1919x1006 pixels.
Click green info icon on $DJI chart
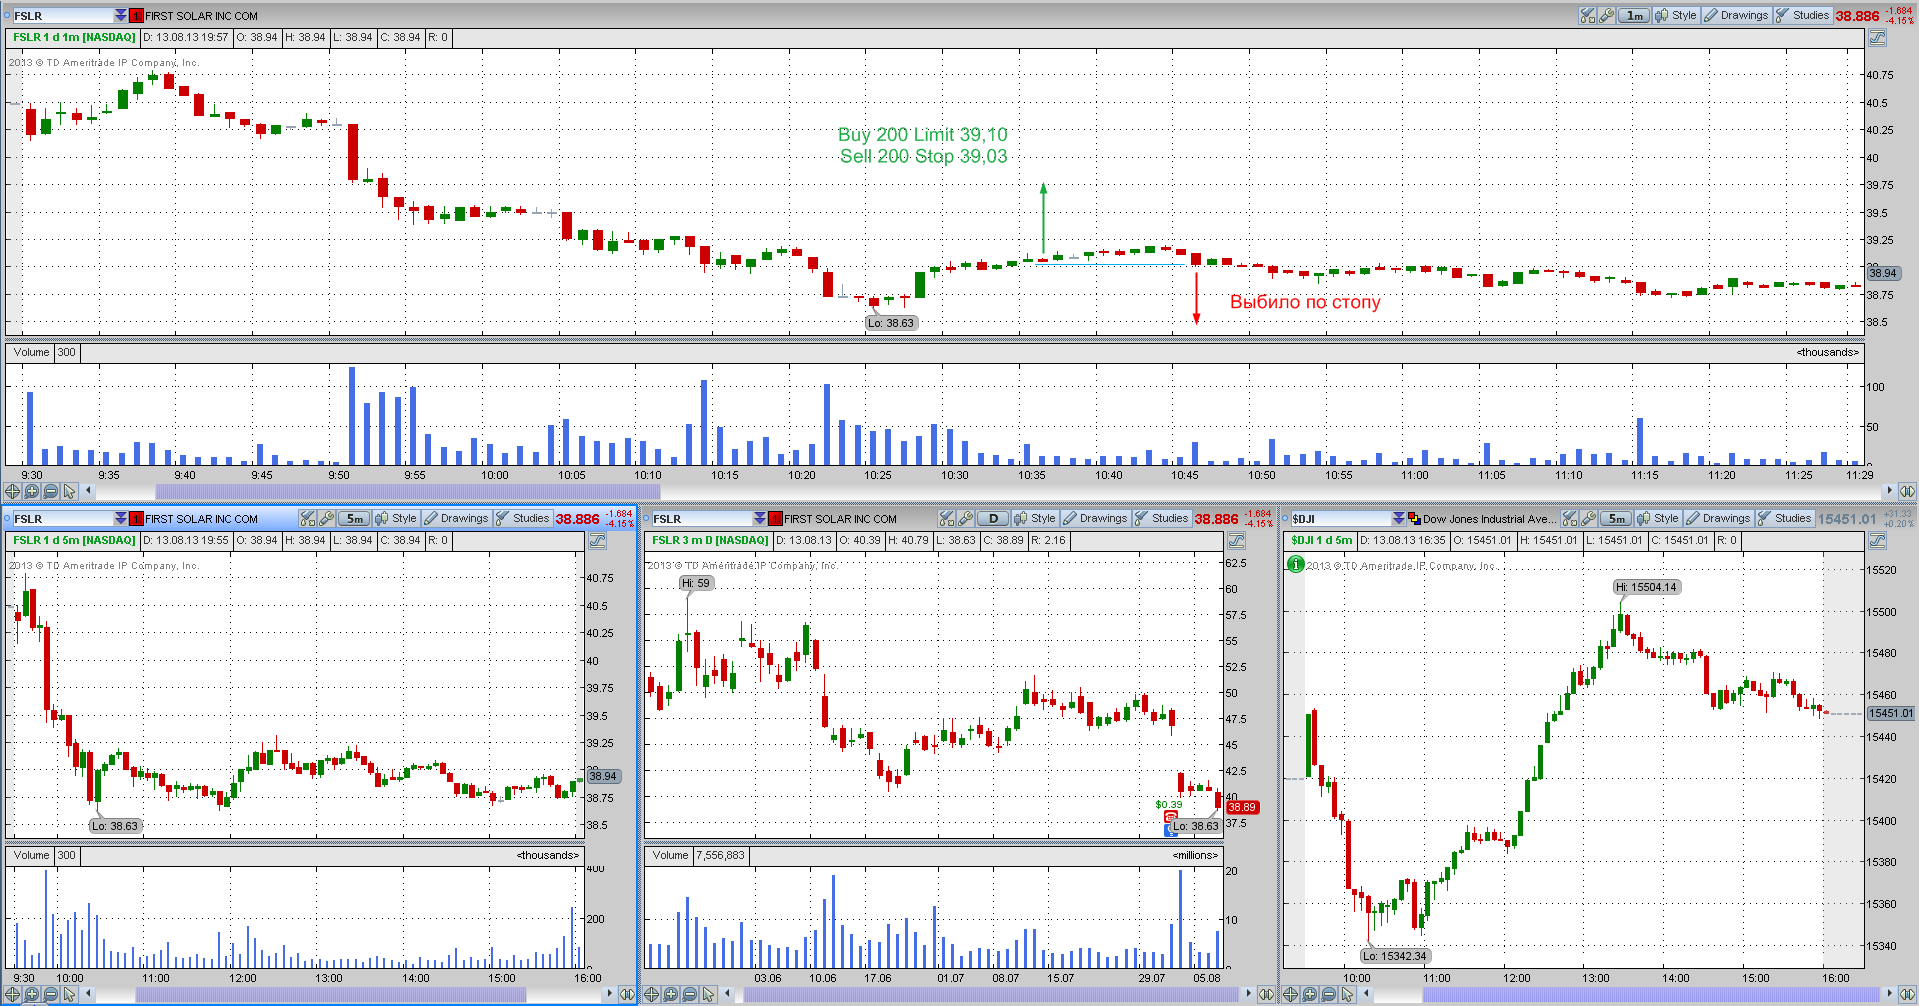1296,564
